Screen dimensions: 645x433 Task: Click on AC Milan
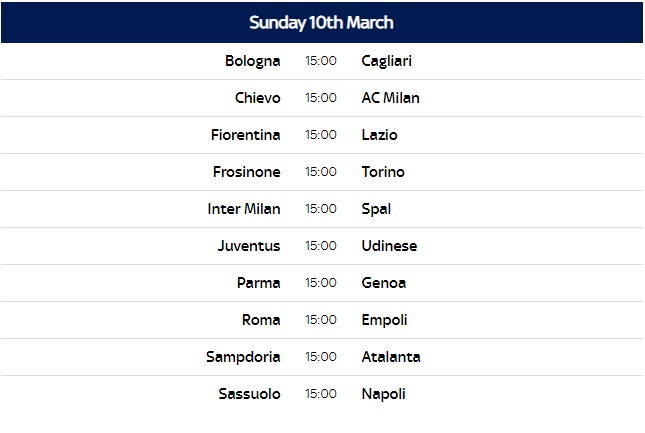[x=390, y=98]
